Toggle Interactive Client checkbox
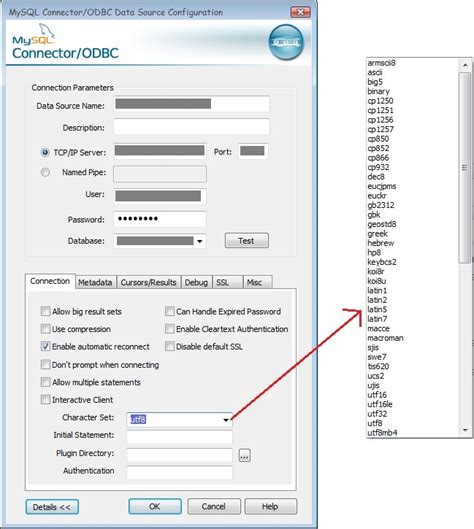The image size is (474, 529). 46,399
